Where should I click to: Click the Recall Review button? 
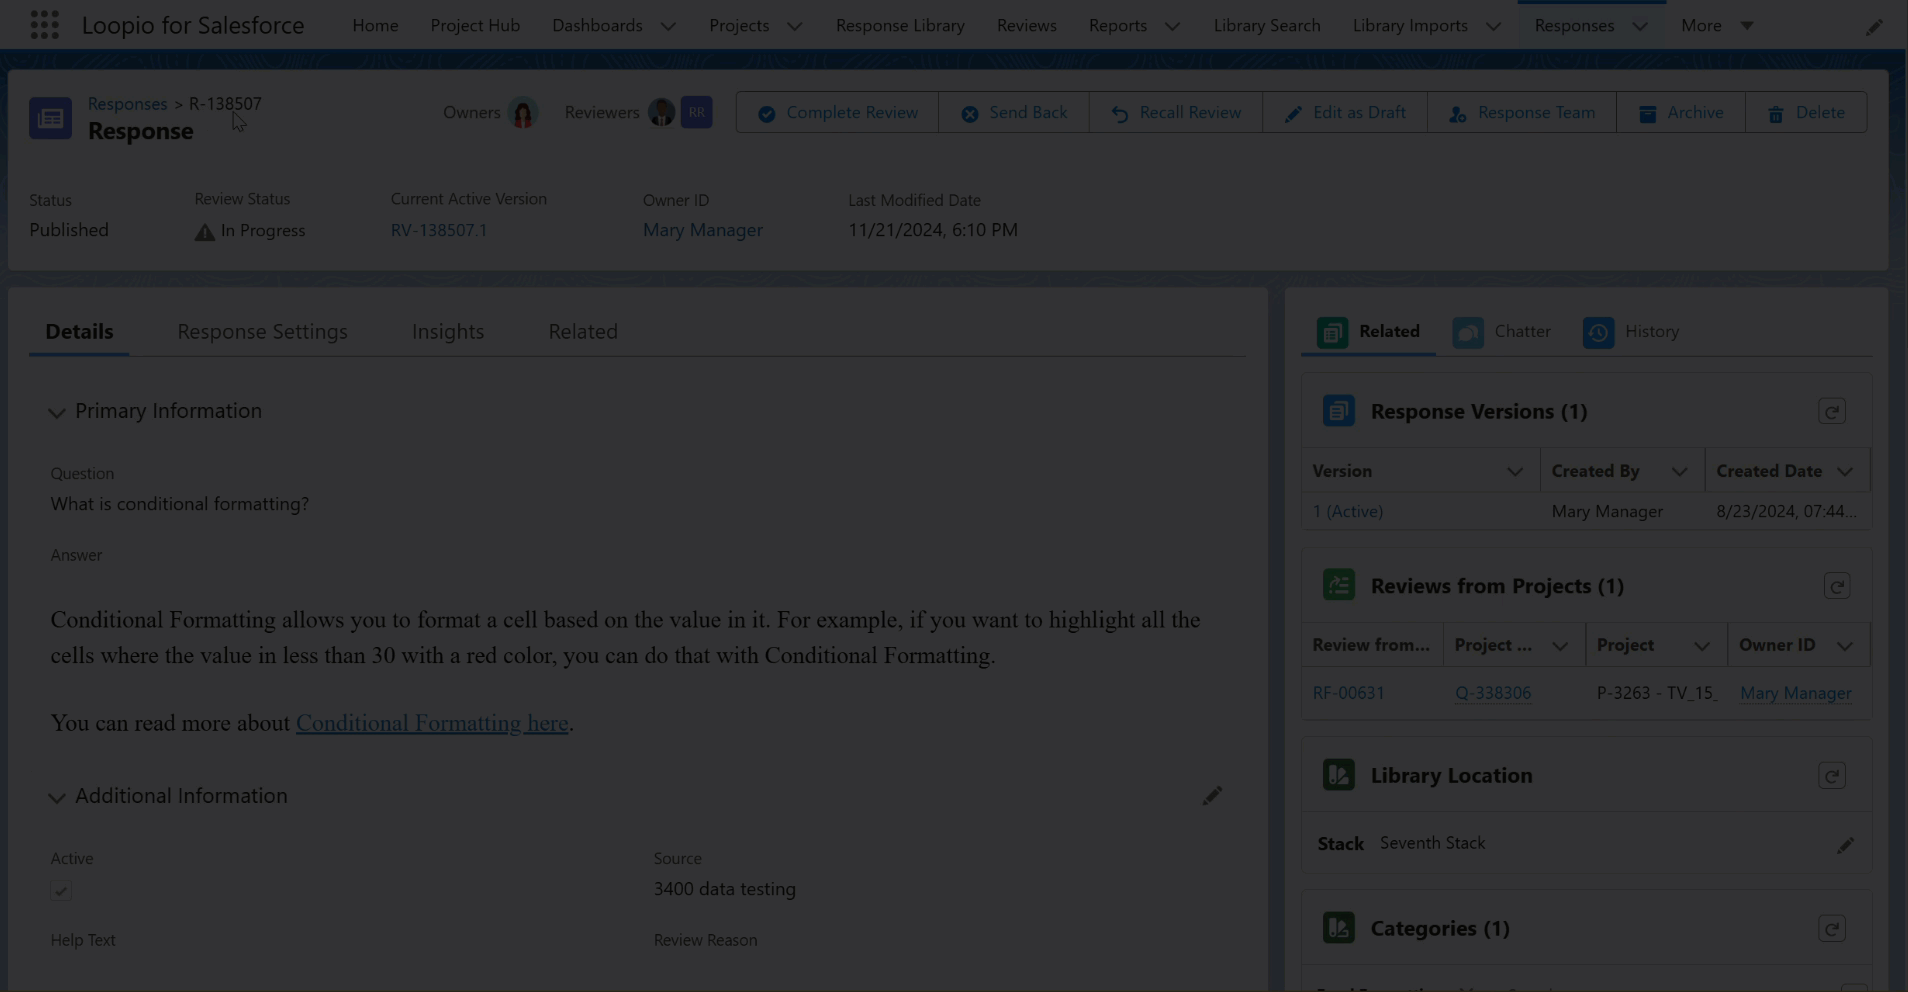coord(1176,112)
